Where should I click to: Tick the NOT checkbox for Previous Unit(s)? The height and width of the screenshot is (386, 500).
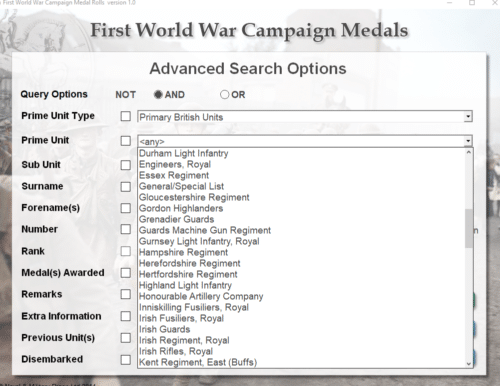(x=126, y=338)
